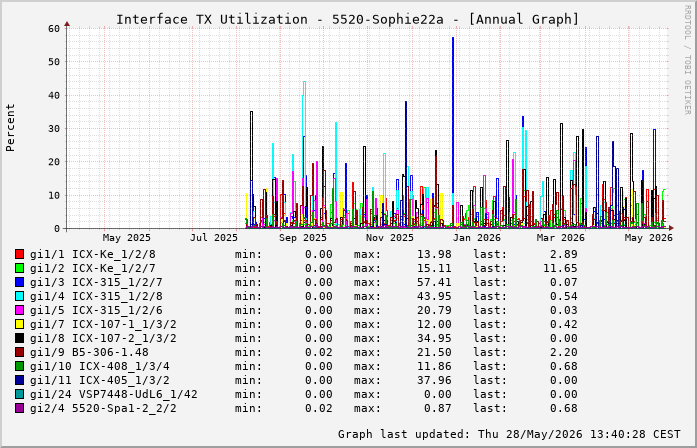Screen dimensions: 697x448
Task: Click the red gi1/1 ICX-Ke_1/2/8 legend swatch
Action: [x=20, y=254]
